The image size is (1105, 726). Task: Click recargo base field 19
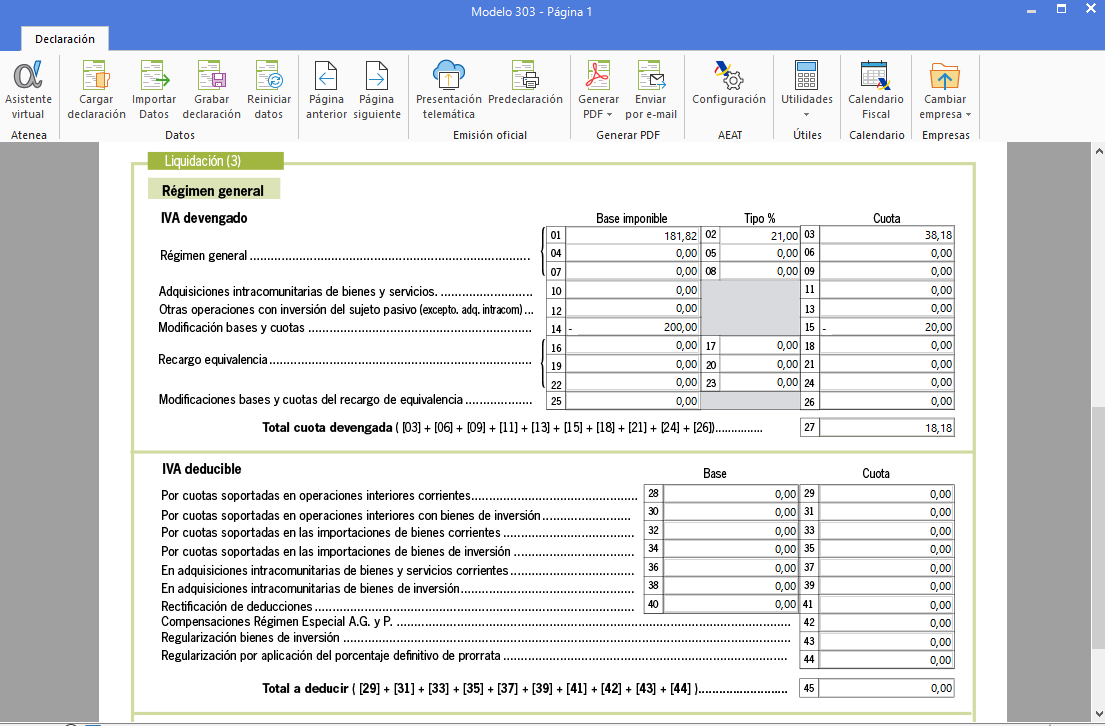point(632,364)
